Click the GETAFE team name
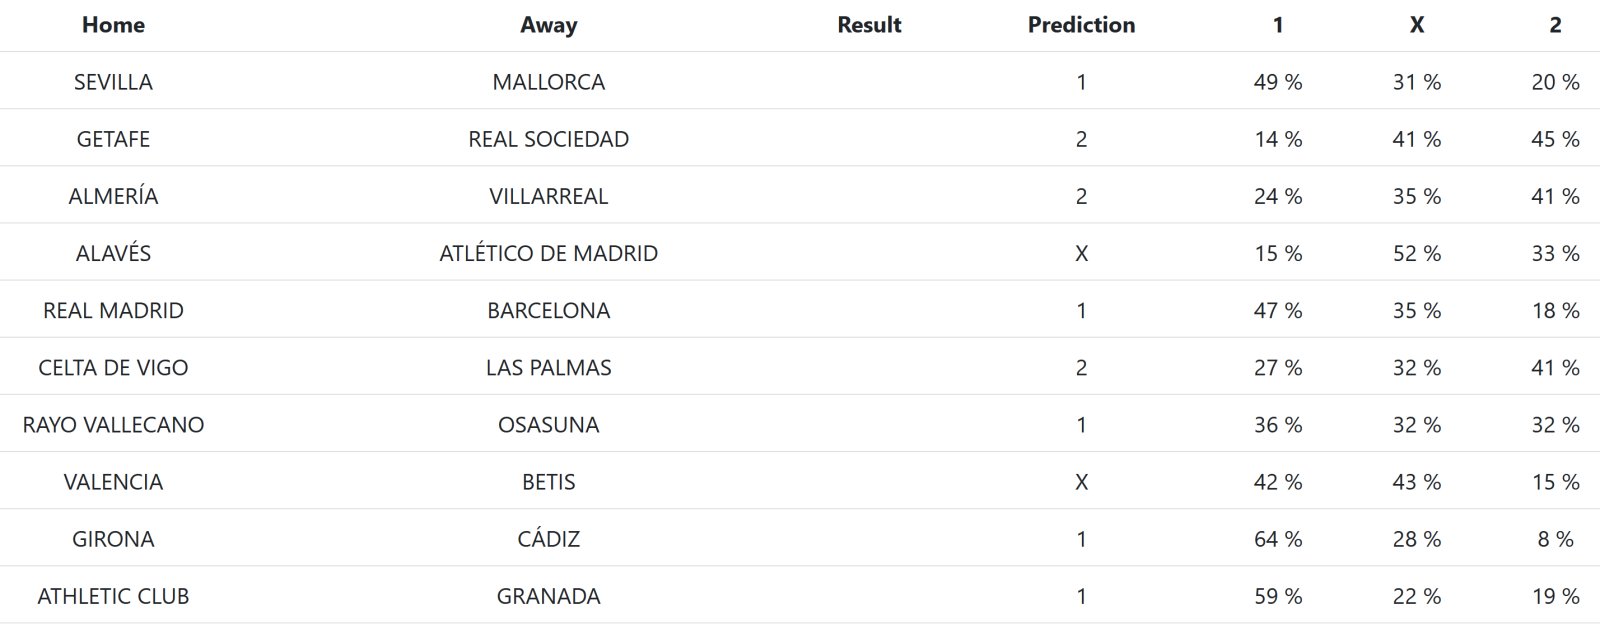The width and height of the screenshot is (1600, 633). pyautogui.click(x=113, y=139)
